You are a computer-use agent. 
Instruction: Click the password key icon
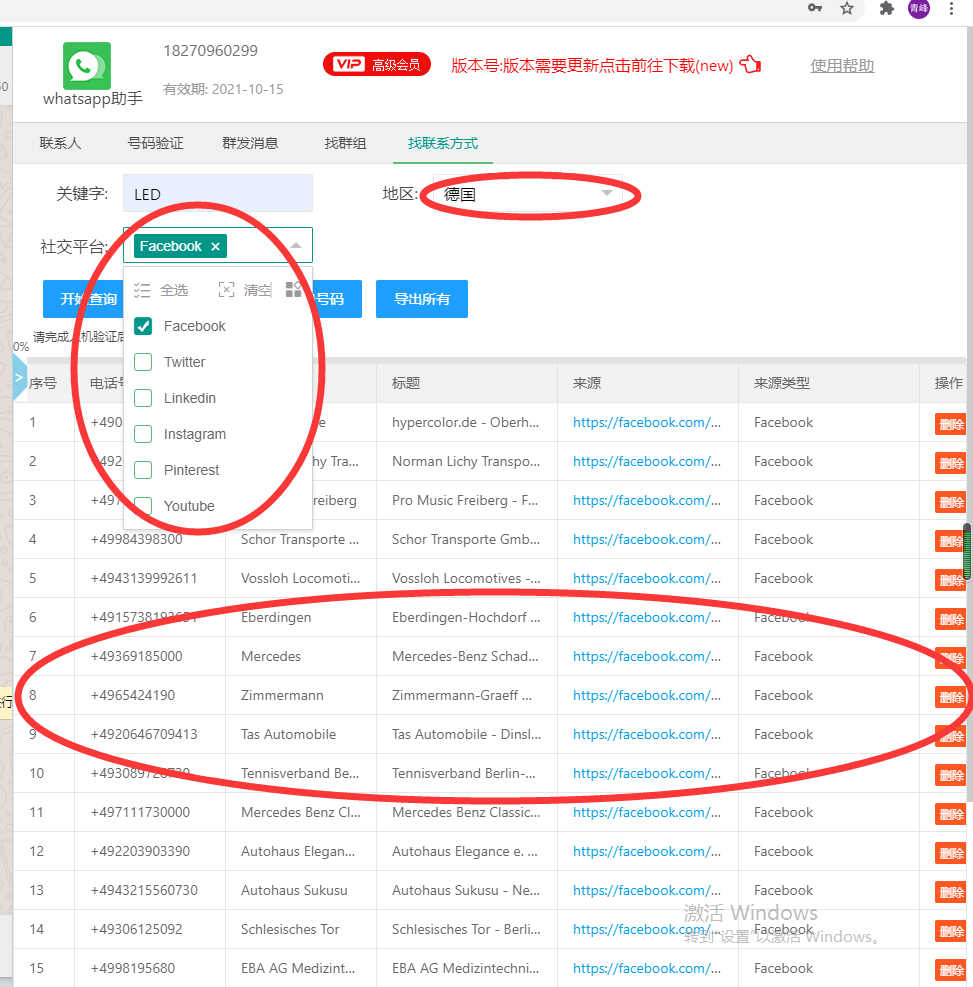pyautogui.click(x=815, y=9)
